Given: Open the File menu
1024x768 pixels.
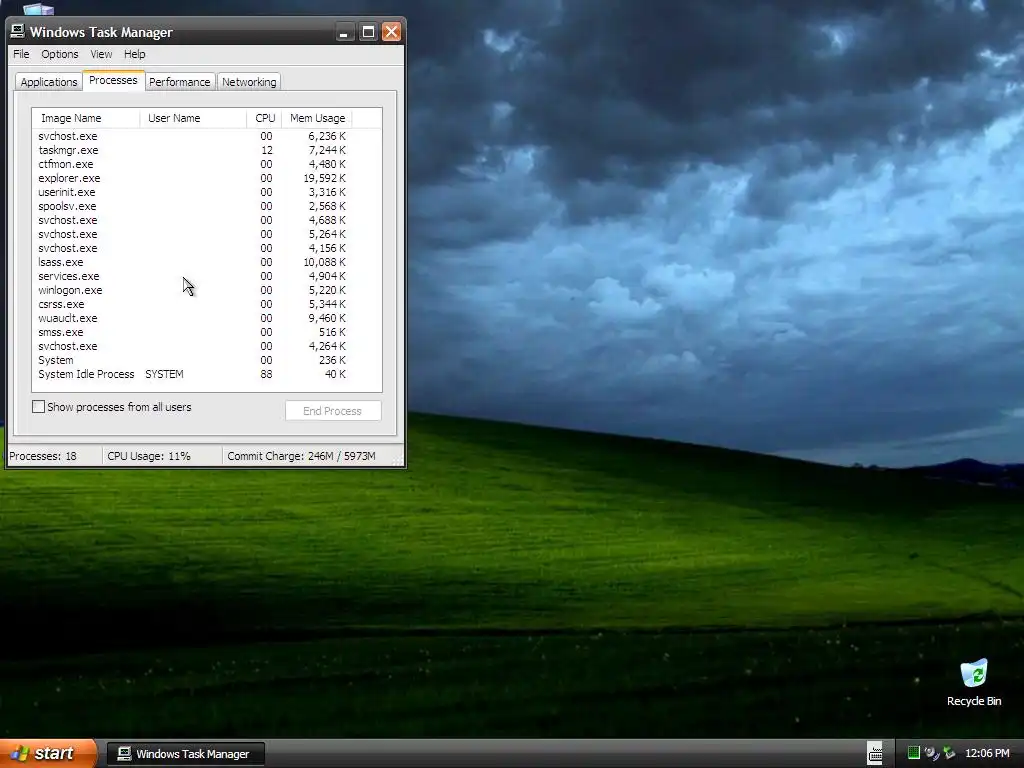Looking at the screenshot, I should [x=21, y=54].
